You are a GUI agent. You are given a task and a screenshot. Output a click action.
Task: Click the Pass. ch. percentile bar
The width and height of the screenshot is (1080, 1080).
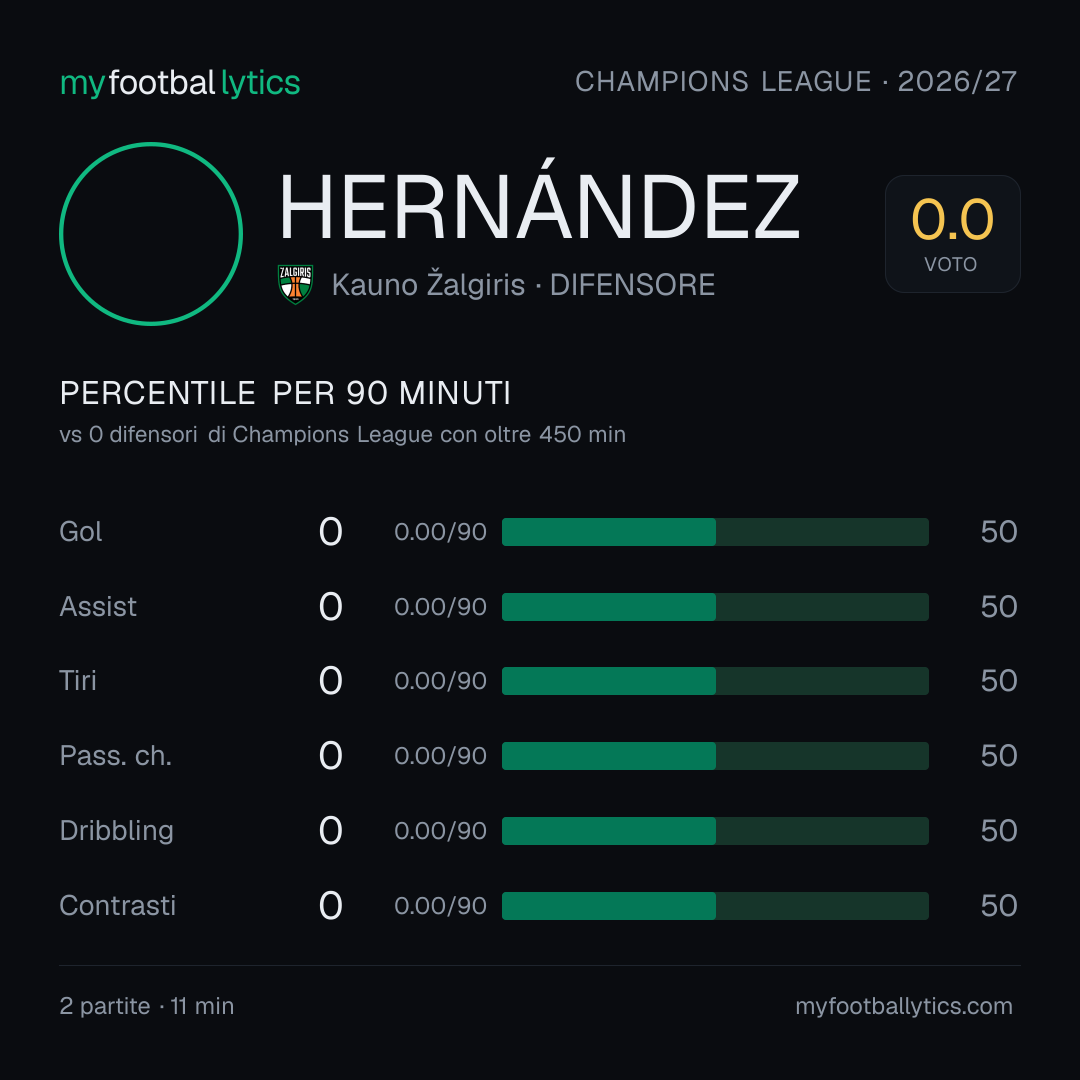pyautogui.click(x=715, y=756)
